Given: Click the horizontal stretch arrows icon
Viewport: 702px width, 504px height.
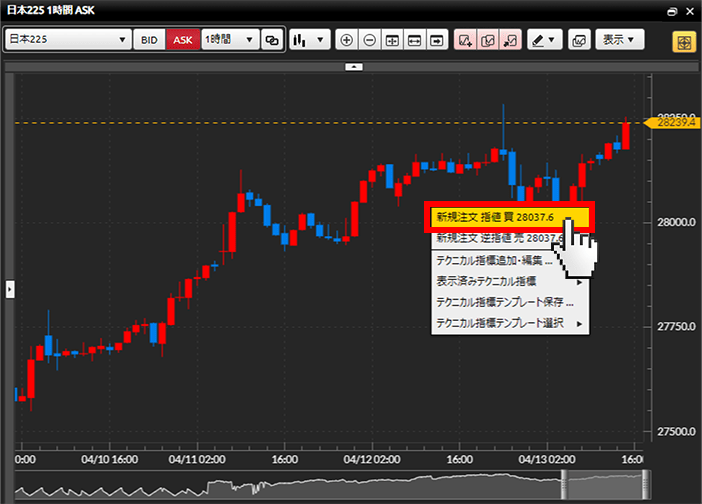Looking at the screenshot, I should 415,40.
